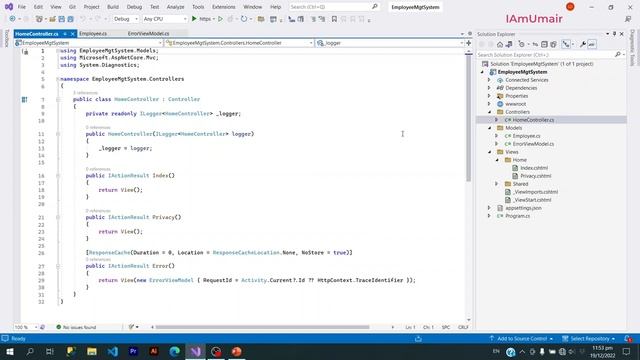Click the green Start debugging arrow
Screen dimensions: 640x360
tap(194, 19)
